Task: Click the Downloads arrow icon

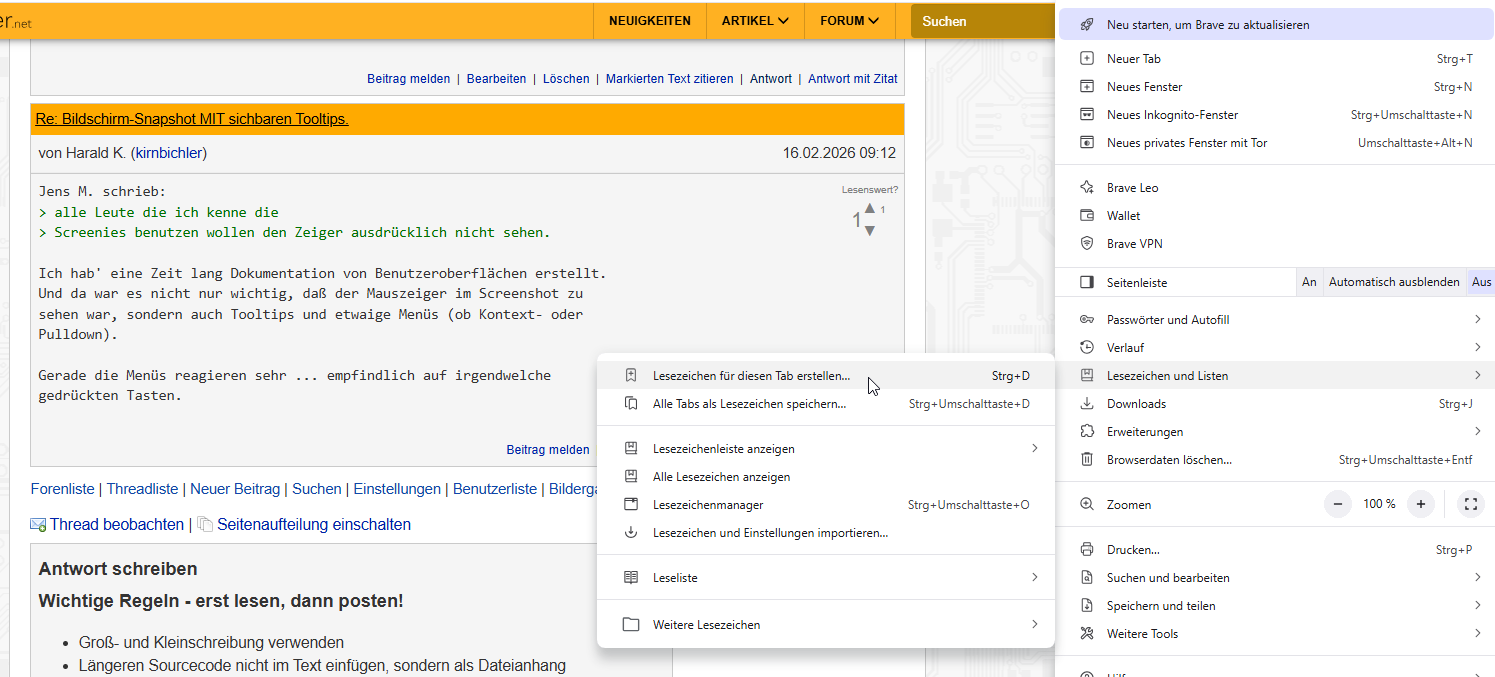Action: click(x=1087, y=404)
